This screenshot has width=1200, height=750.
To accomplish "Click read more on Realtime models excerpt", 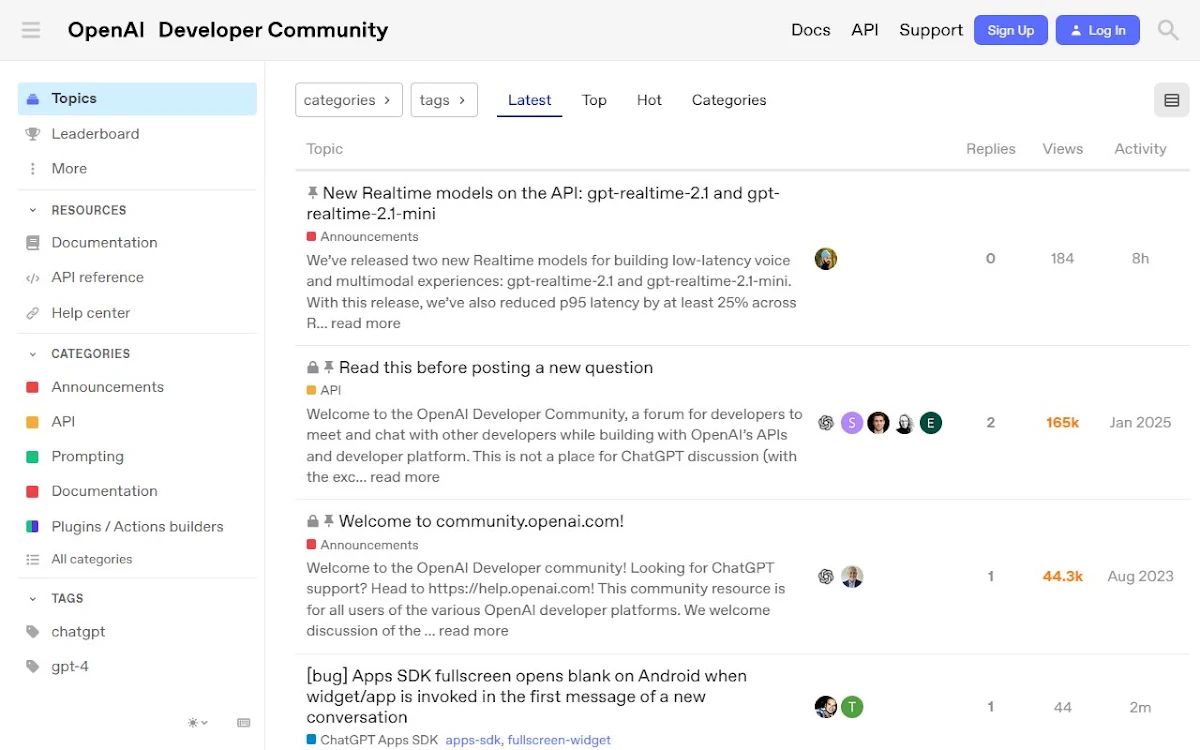I will coord(366,323).
